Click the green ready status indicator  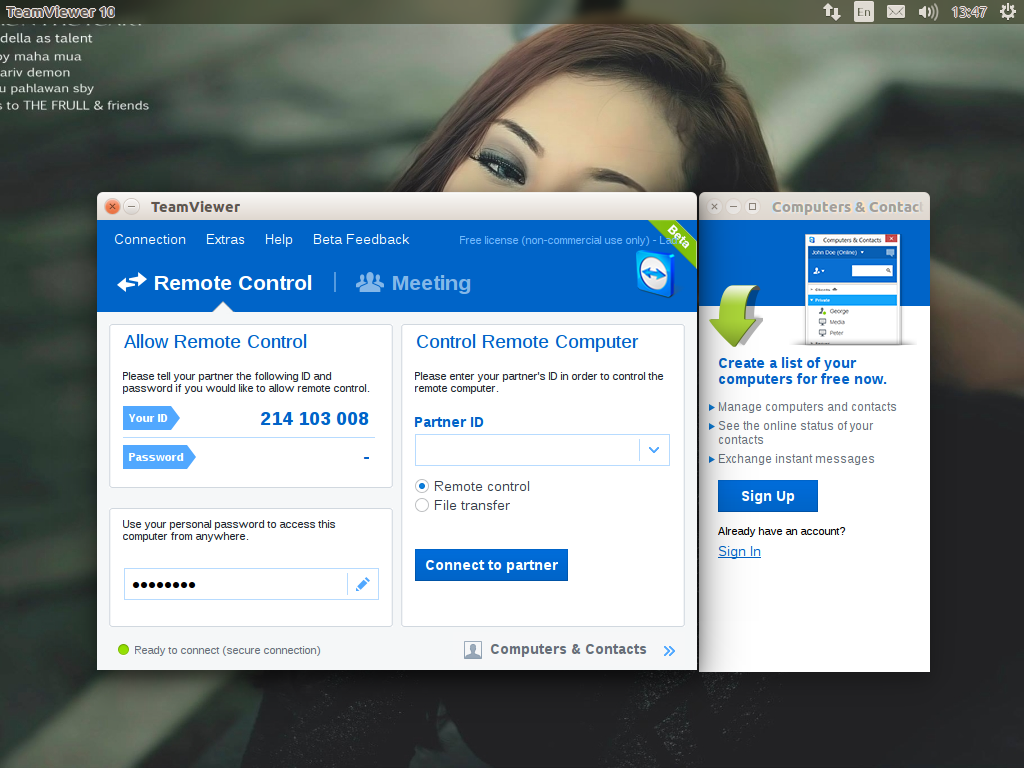coord(123,649)
